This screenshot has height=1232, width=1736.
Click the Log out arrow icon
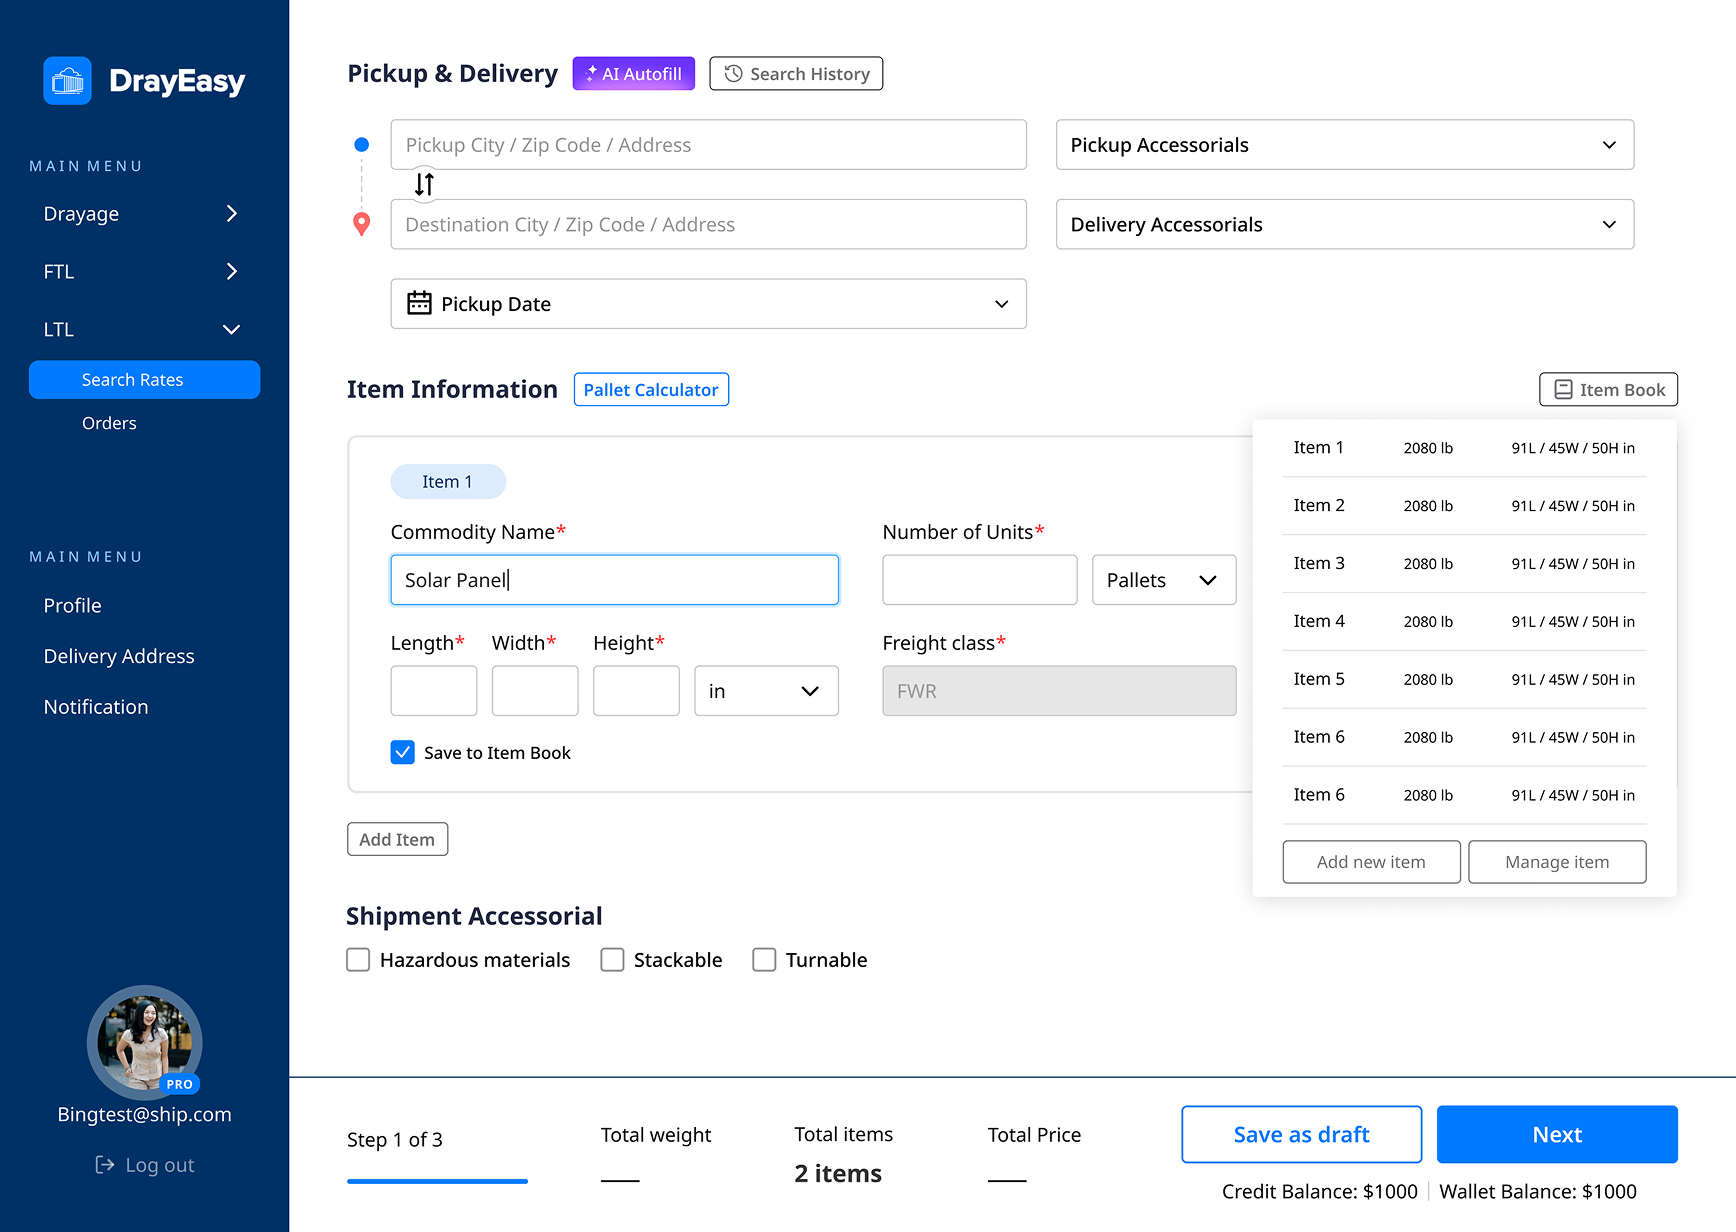click(x=104, y=1165)
